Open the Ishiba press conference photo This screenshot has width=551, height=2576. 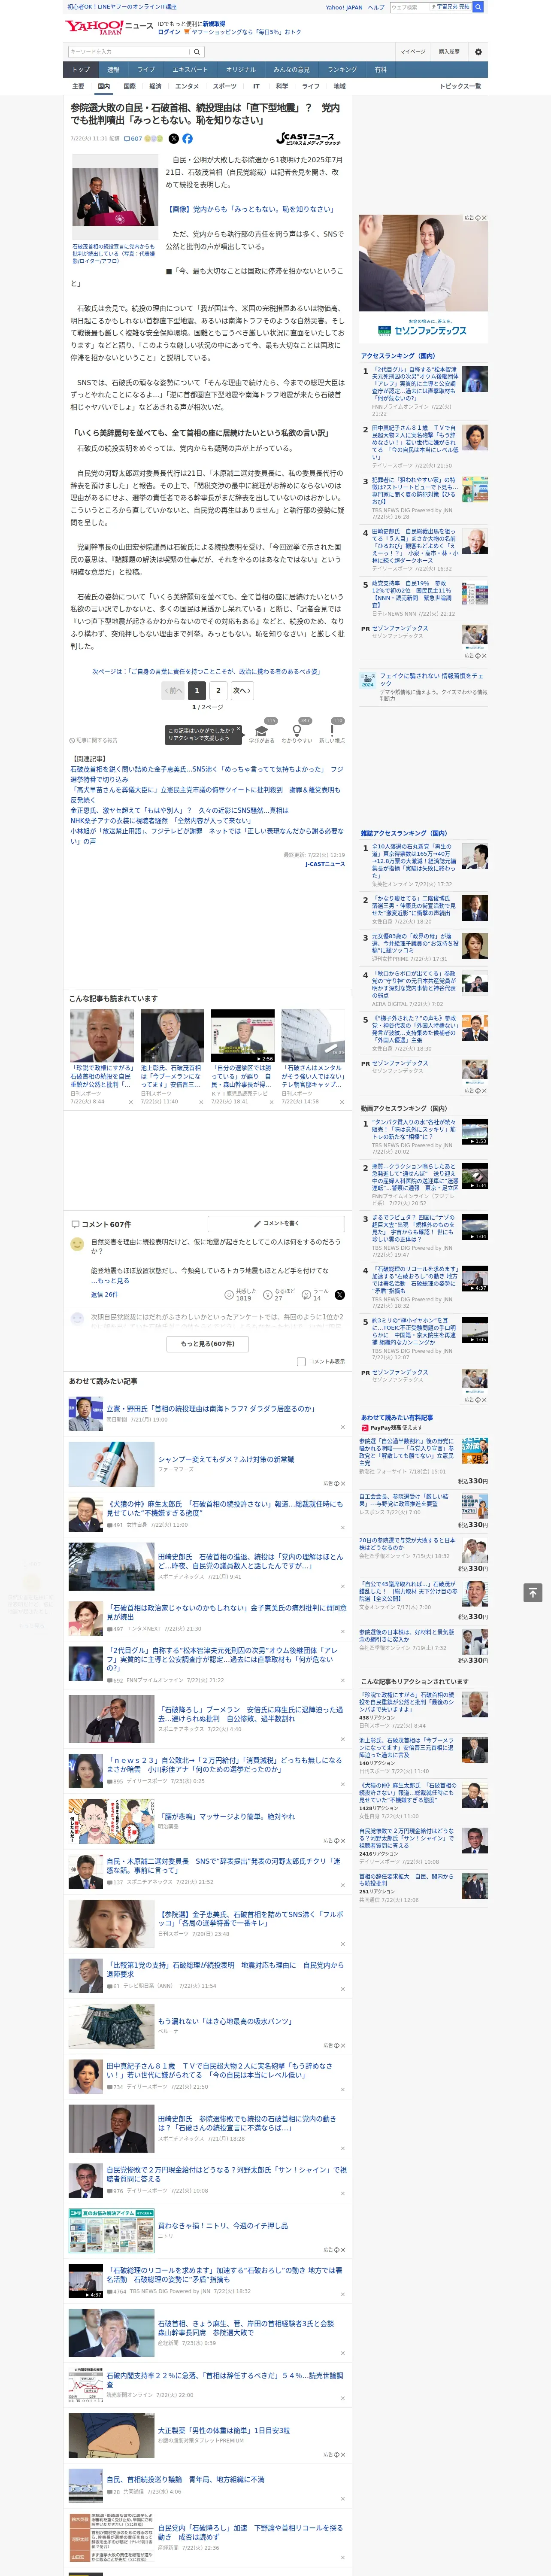coord(115,197)
